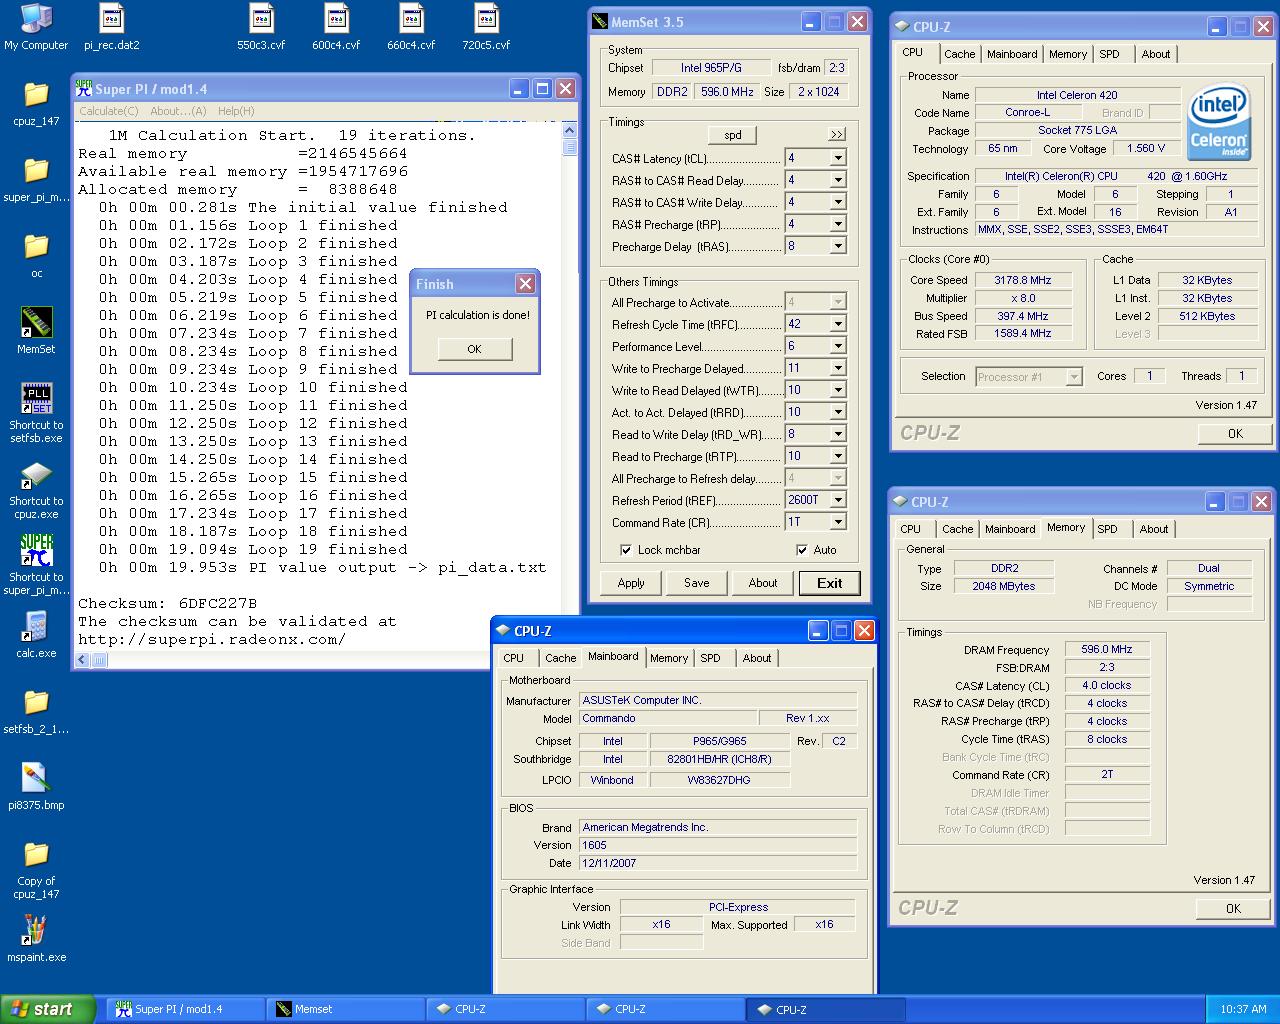
Task: Launch mspaint.exe shortcut icon
Action: 36,939
